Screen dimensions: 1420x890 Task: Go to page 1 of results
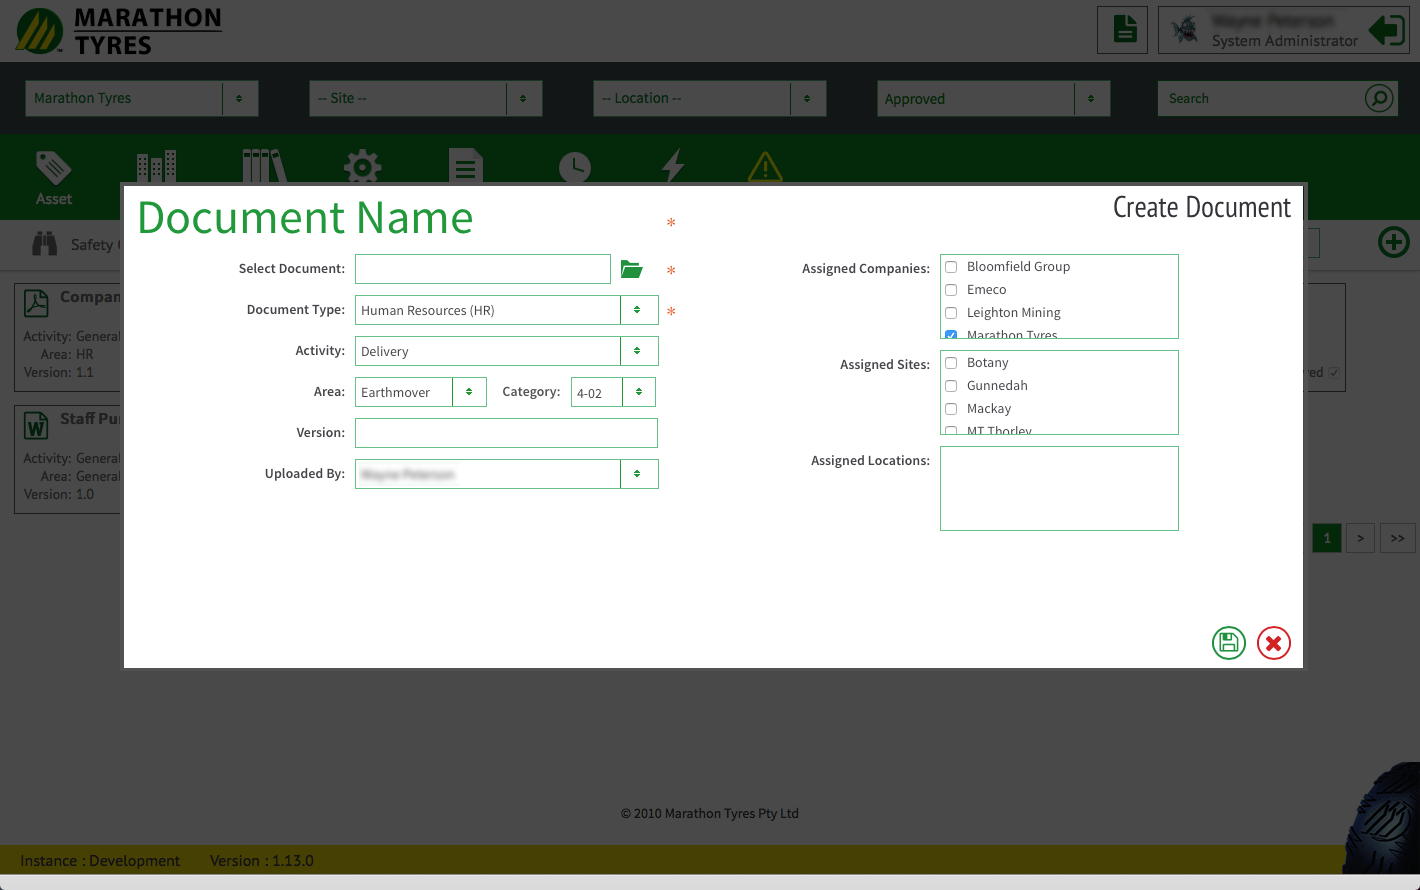click(1326, 538)
